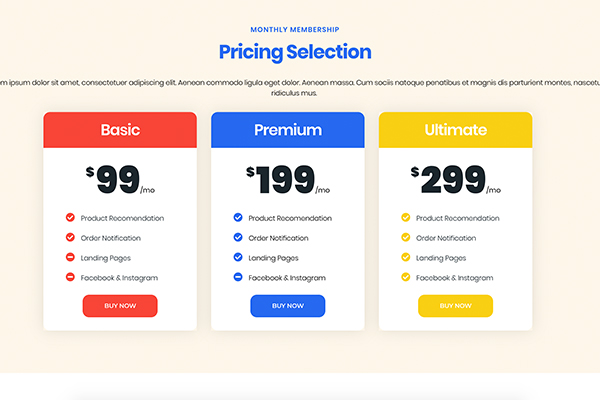
Task: Click red minus icon beside Basic Landing Pages
Action: pyautogui.click(x=70, y=257)
